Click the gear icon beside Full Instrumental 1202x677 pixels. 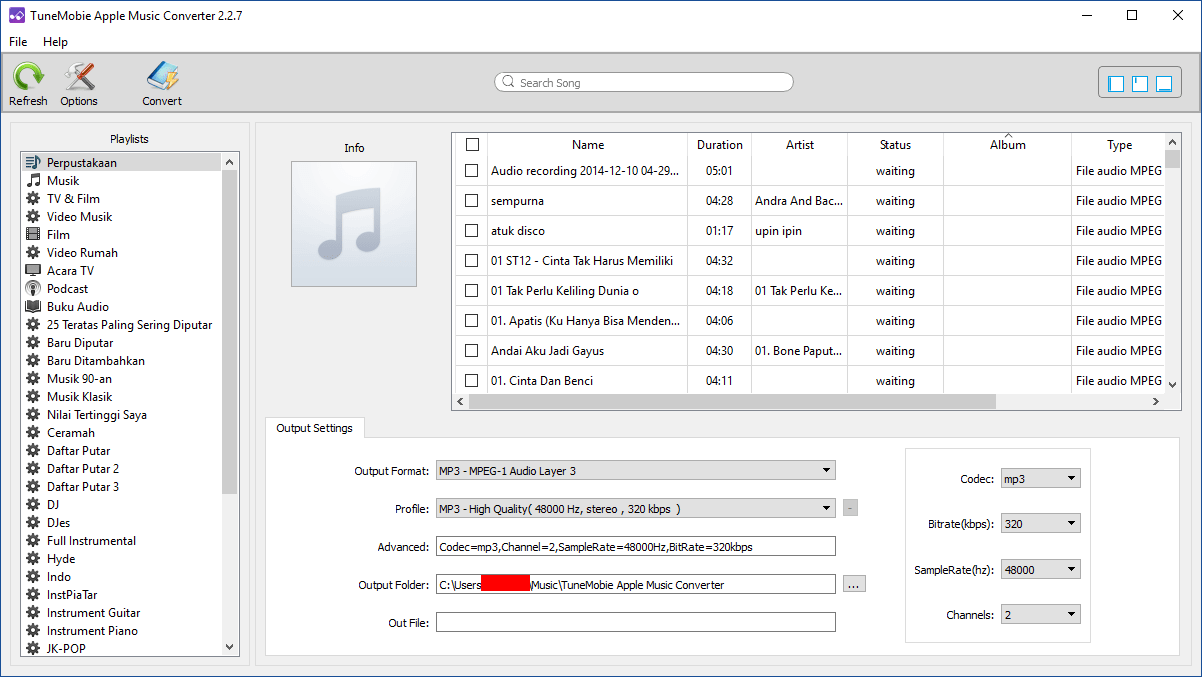[x=33, y=540]
